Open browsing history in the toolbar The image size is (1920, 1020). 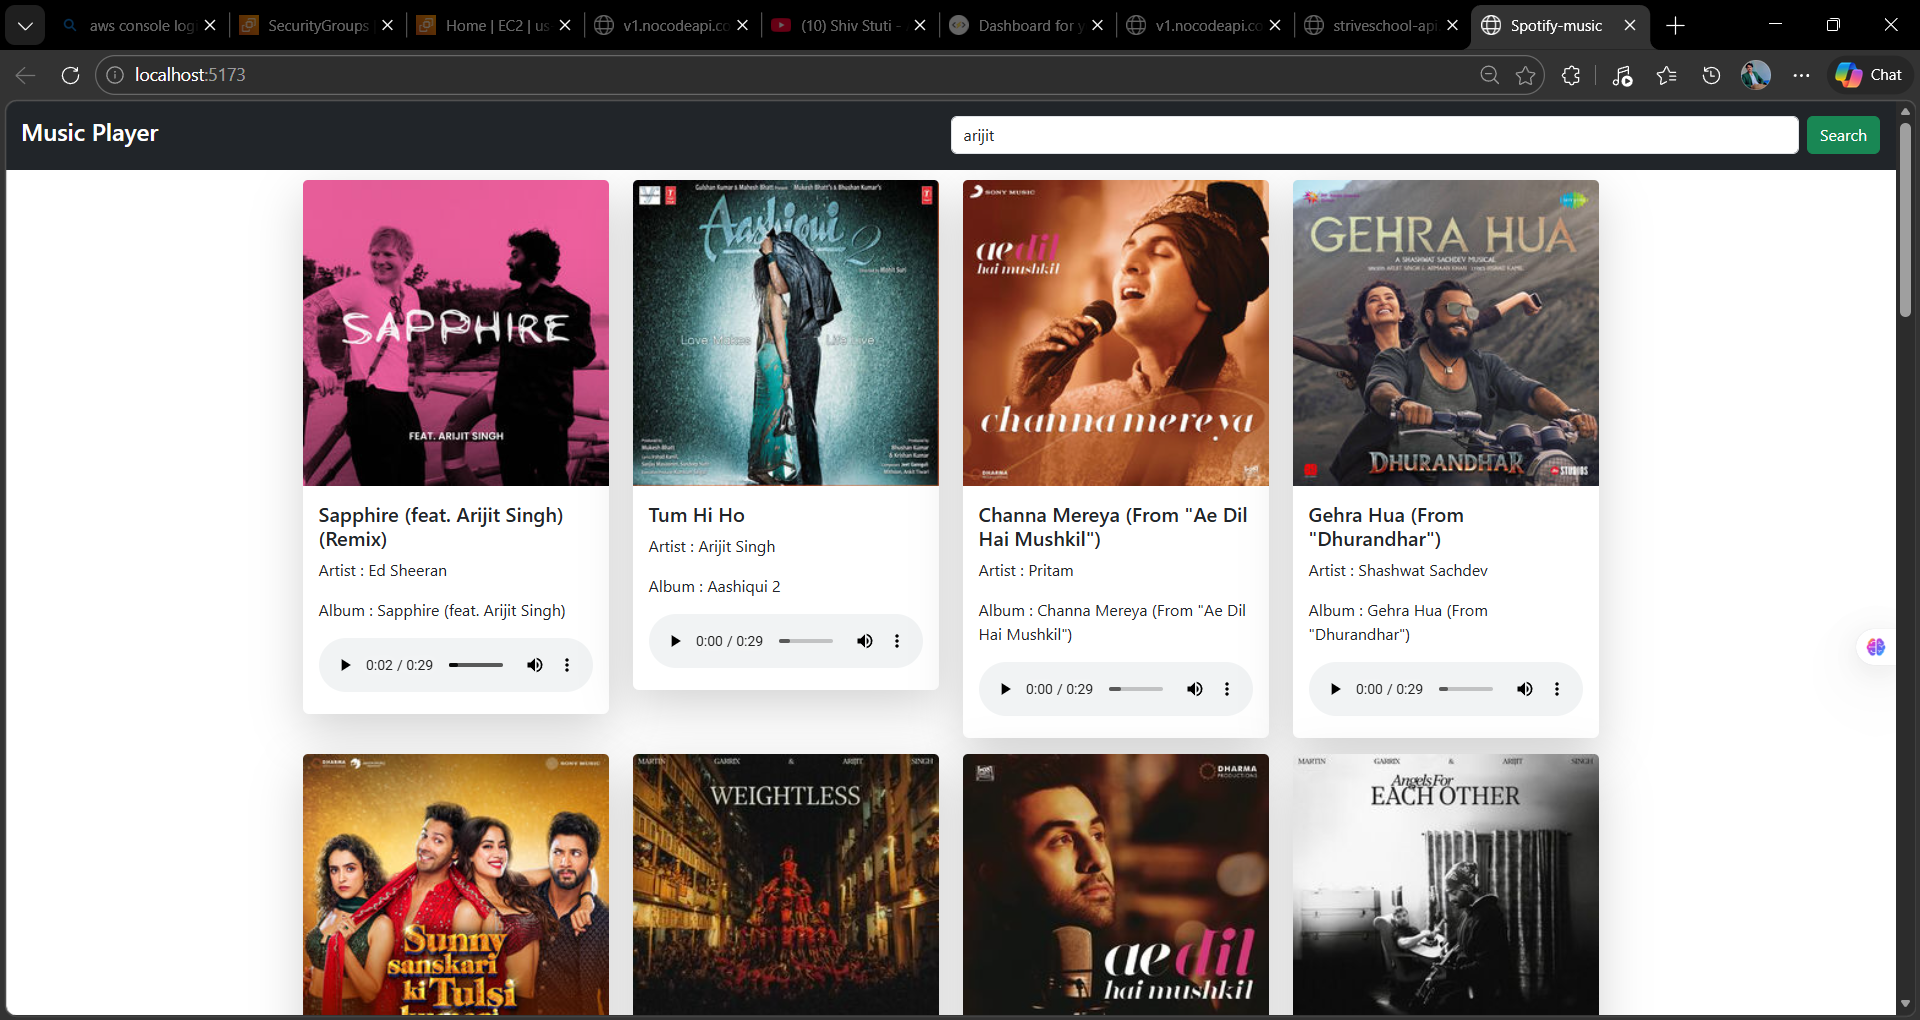(x=1710, y=75)
